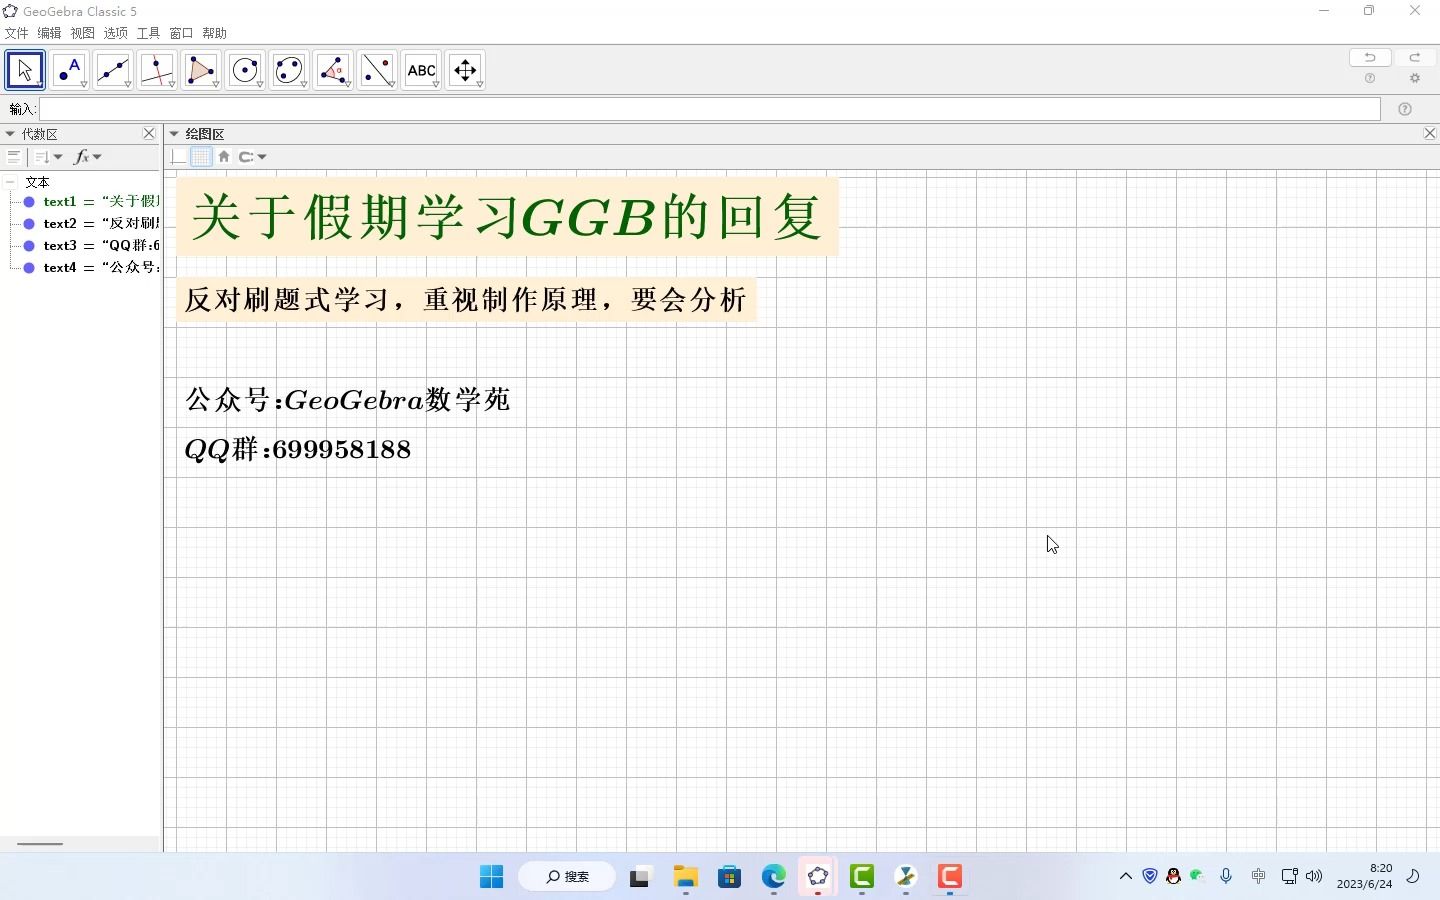The height and width of the screenshot is (900, 1440).
Task: Select the Move Graphics View tool
Action: coord(465,70)
